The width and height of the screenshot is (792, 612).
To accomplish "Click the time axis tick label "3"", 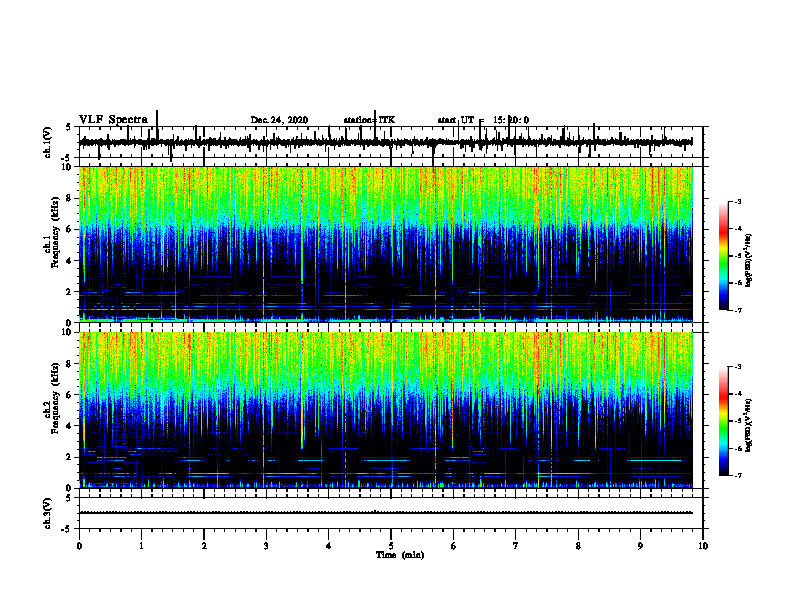I will tap(266, 546).
